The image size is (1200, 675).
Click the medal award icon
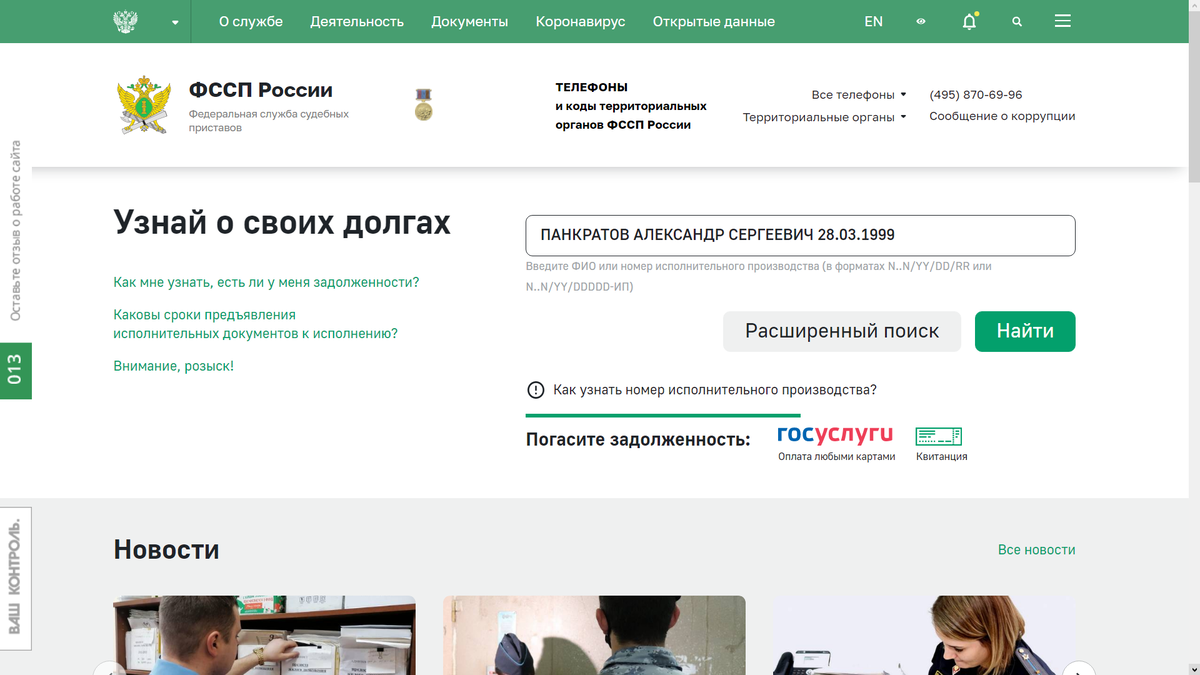[x=424, y=104]
